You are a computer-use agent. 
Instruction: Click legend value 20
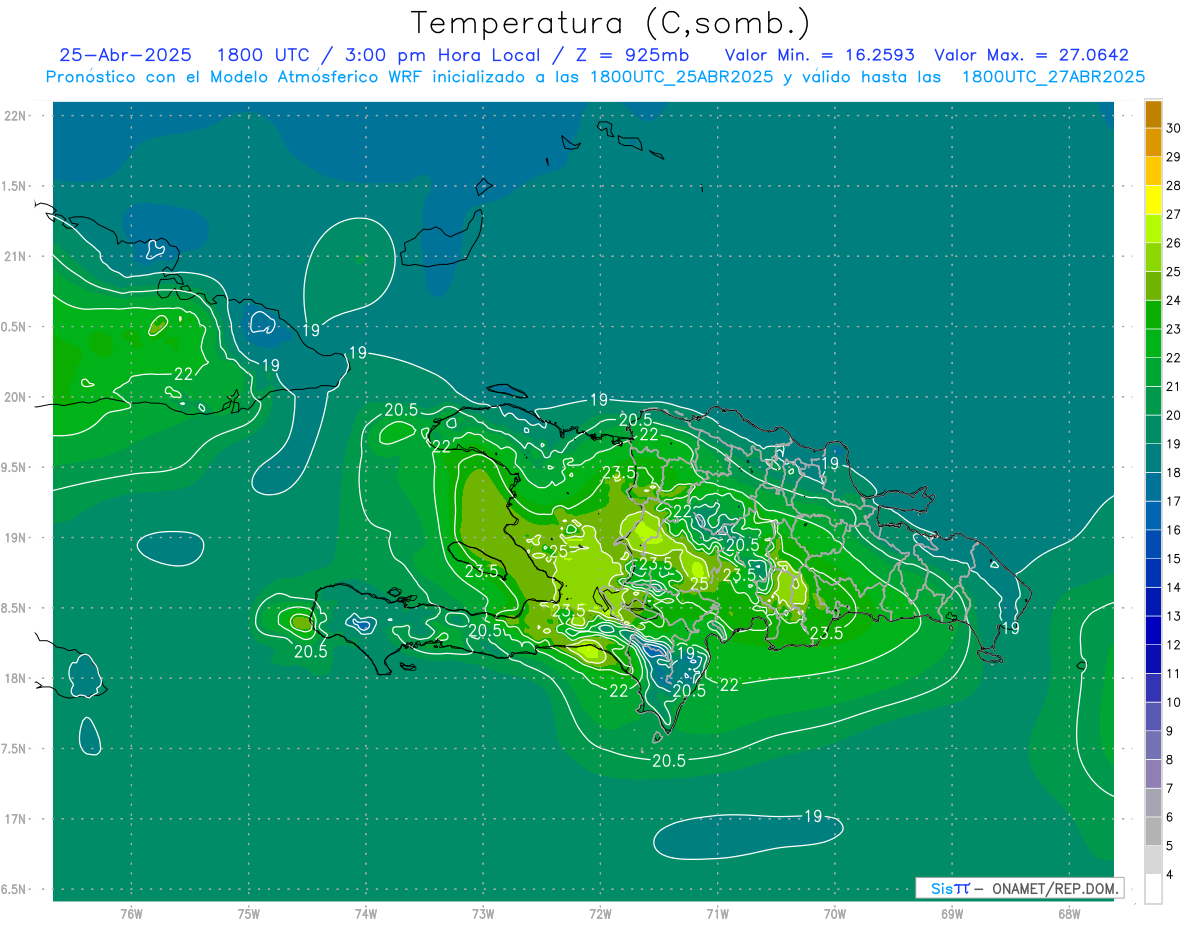point(1174,415)
